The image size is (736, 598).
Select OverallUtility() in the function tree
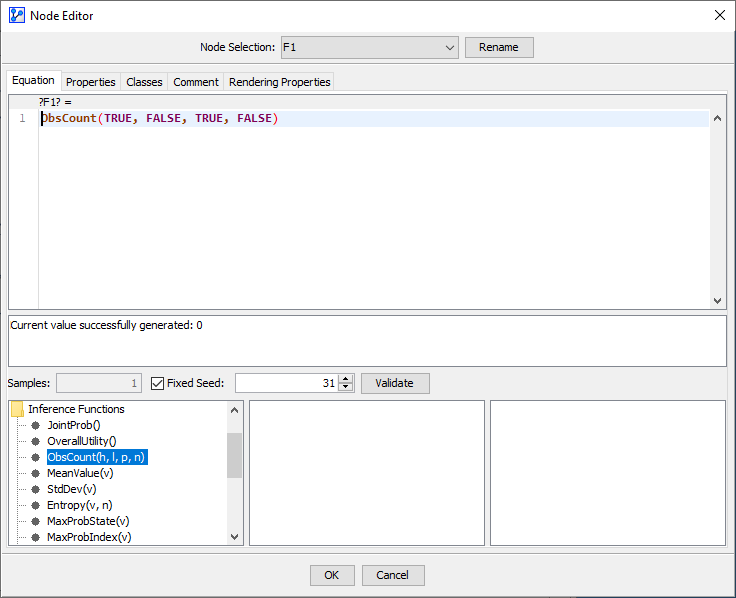(x=82, y=441)
